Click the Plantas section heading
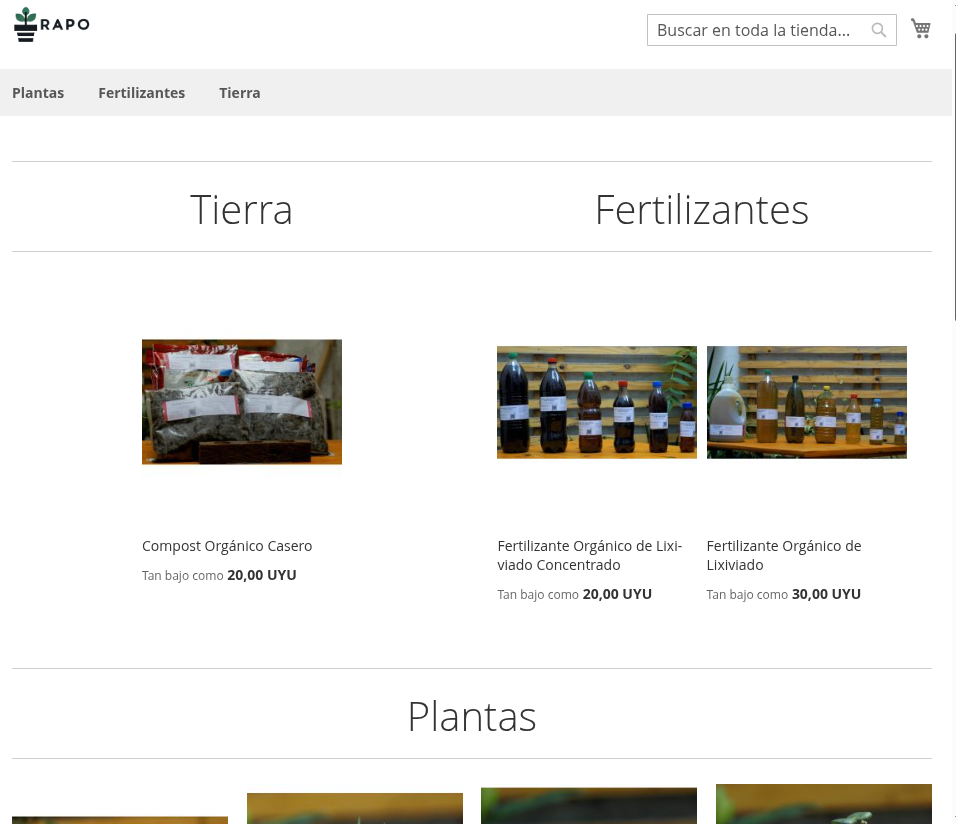The image size is (956, 824). tap(472, 717)
